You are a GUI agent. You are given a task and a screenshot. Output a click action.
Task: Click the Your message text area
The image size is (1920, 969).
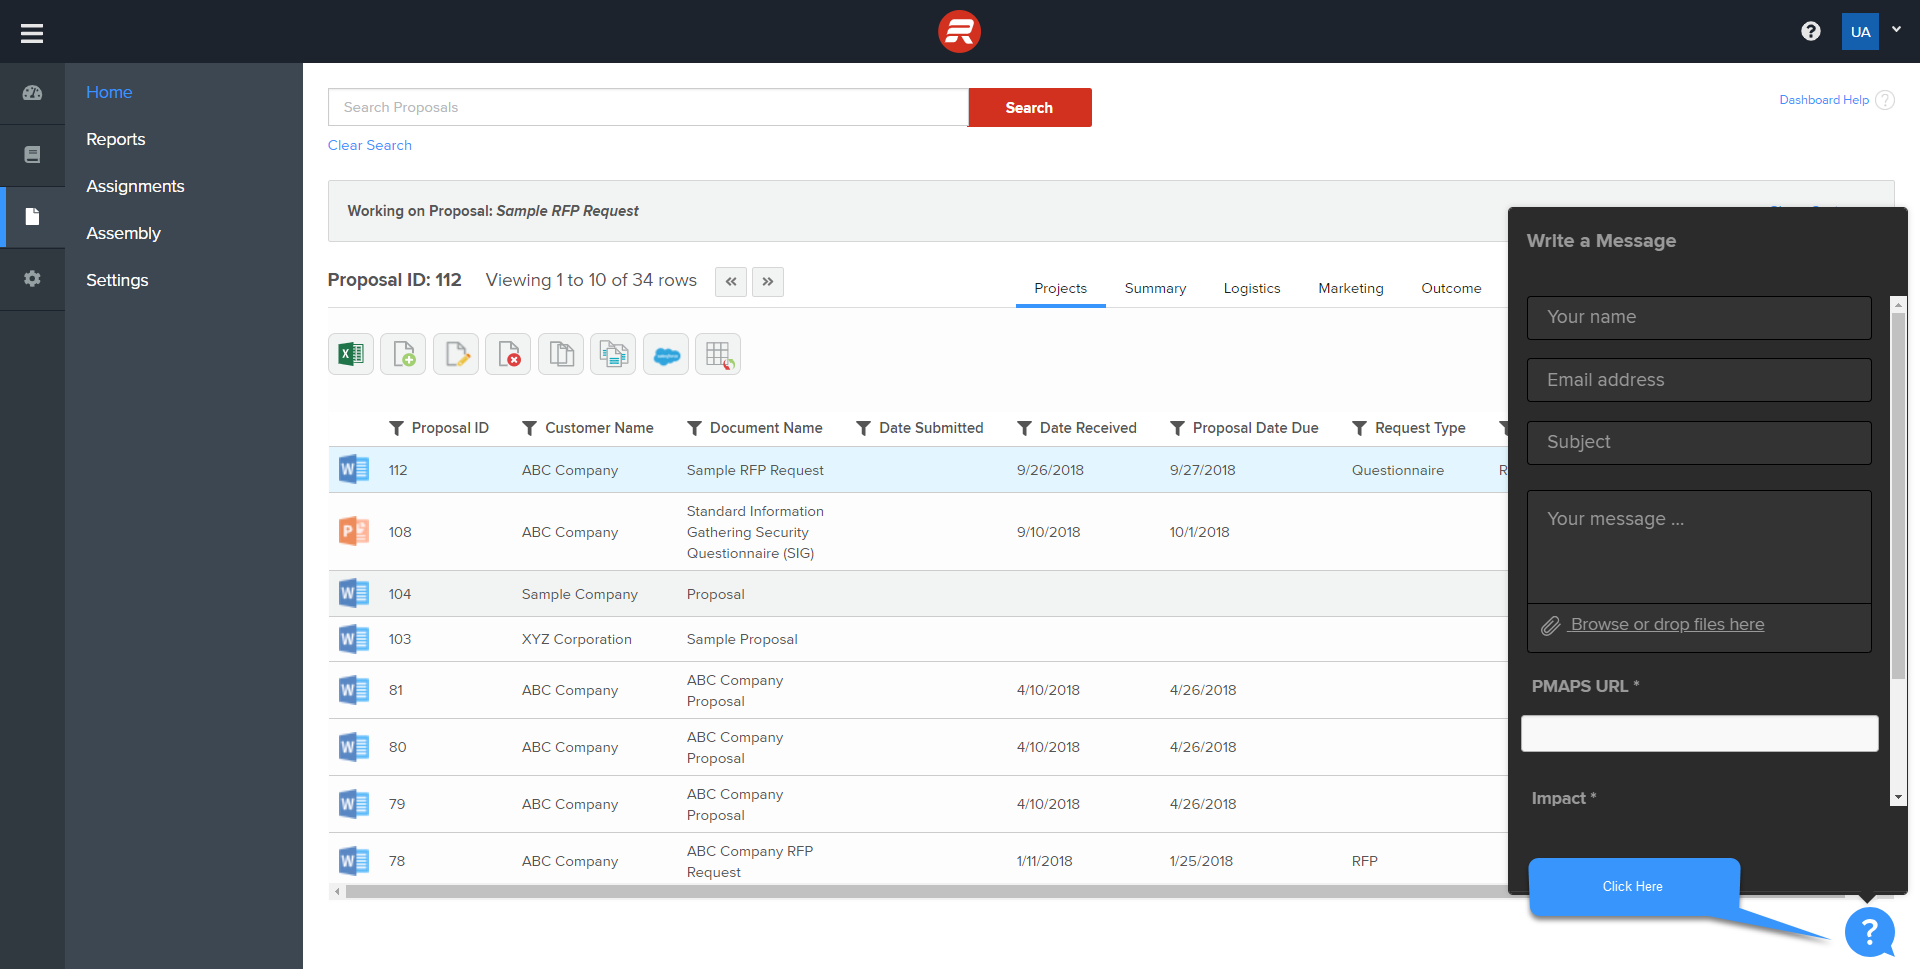pos(1699,546)
